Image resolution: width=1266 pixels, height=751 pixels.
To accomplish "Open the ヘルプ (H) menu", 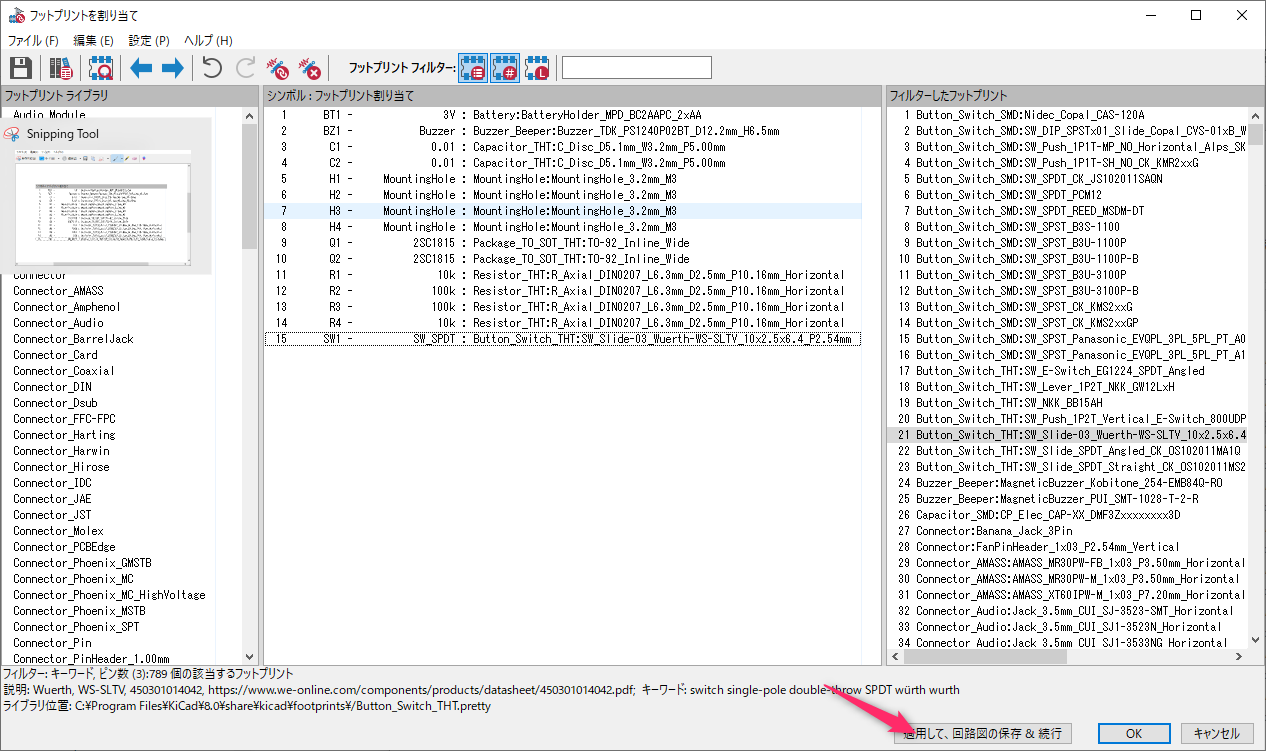I will pos(208,41).
